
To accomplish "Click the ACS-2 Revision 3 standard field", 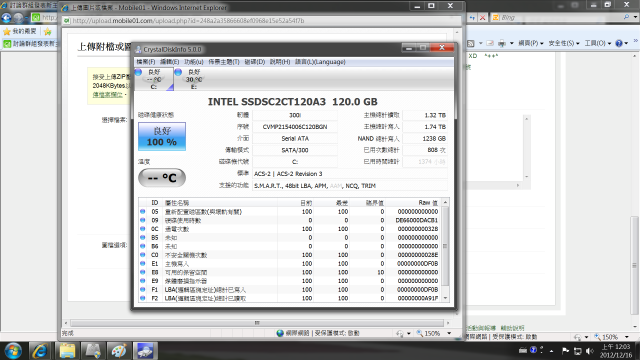I will [x=350, y=174].
